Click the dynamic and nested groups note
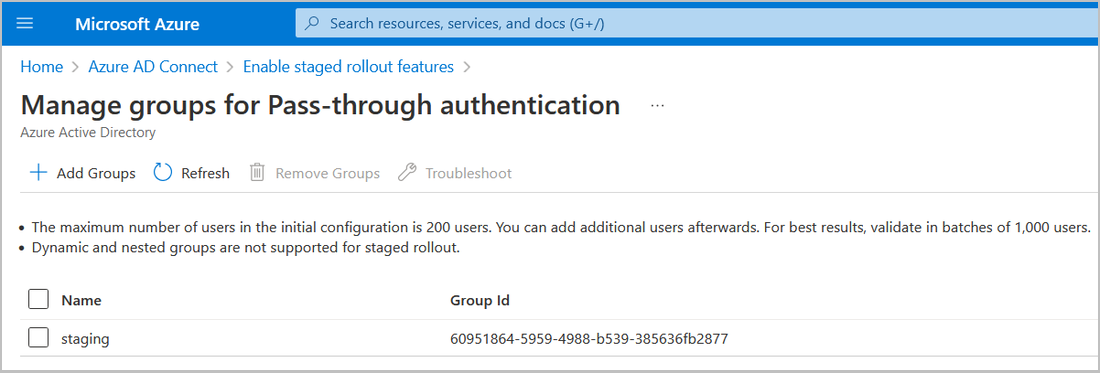The height and width of the screenshot is (373, 1100). 246,247
